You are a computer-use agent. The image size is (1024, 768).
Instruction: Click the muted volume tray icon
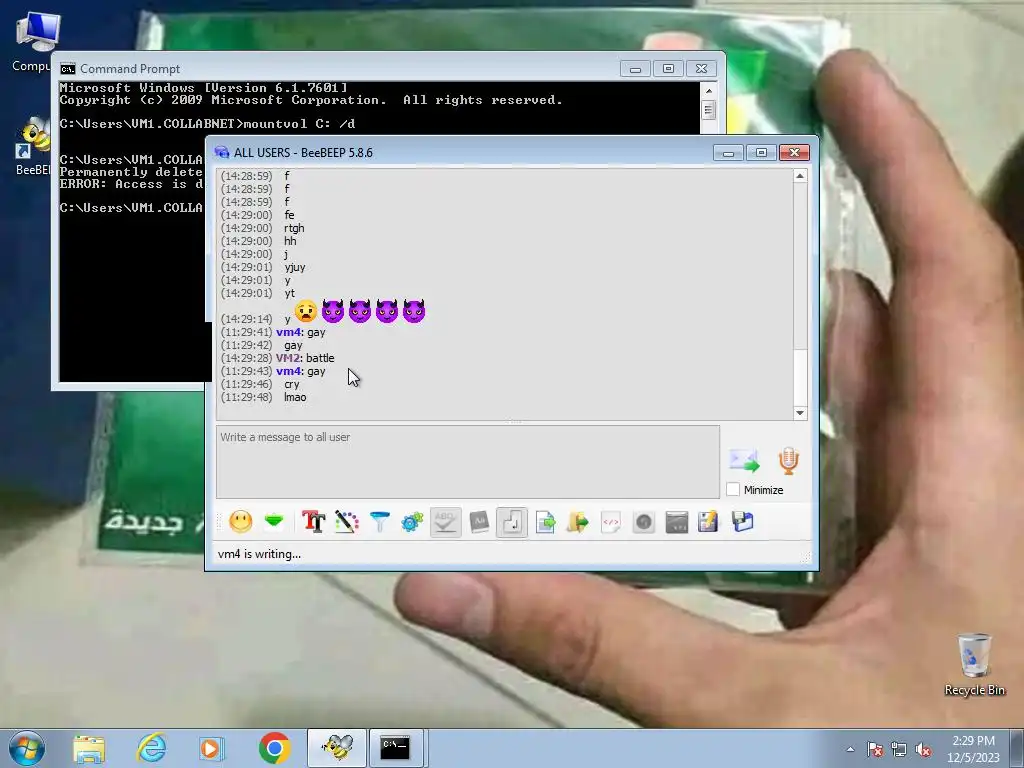pos(923,749)
